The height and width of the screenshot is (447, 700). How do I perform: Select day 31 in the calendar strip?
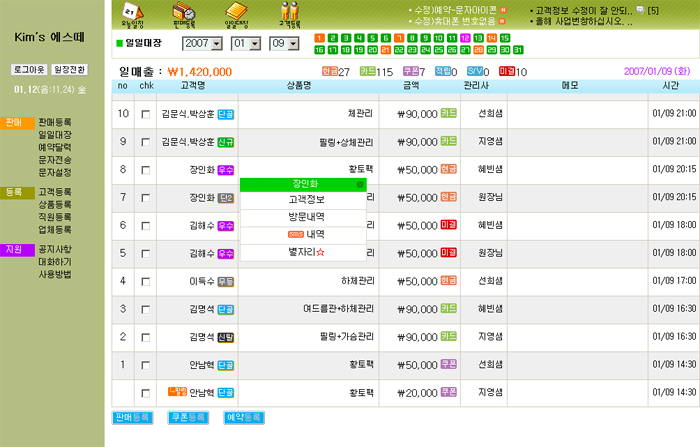[518, 48]
